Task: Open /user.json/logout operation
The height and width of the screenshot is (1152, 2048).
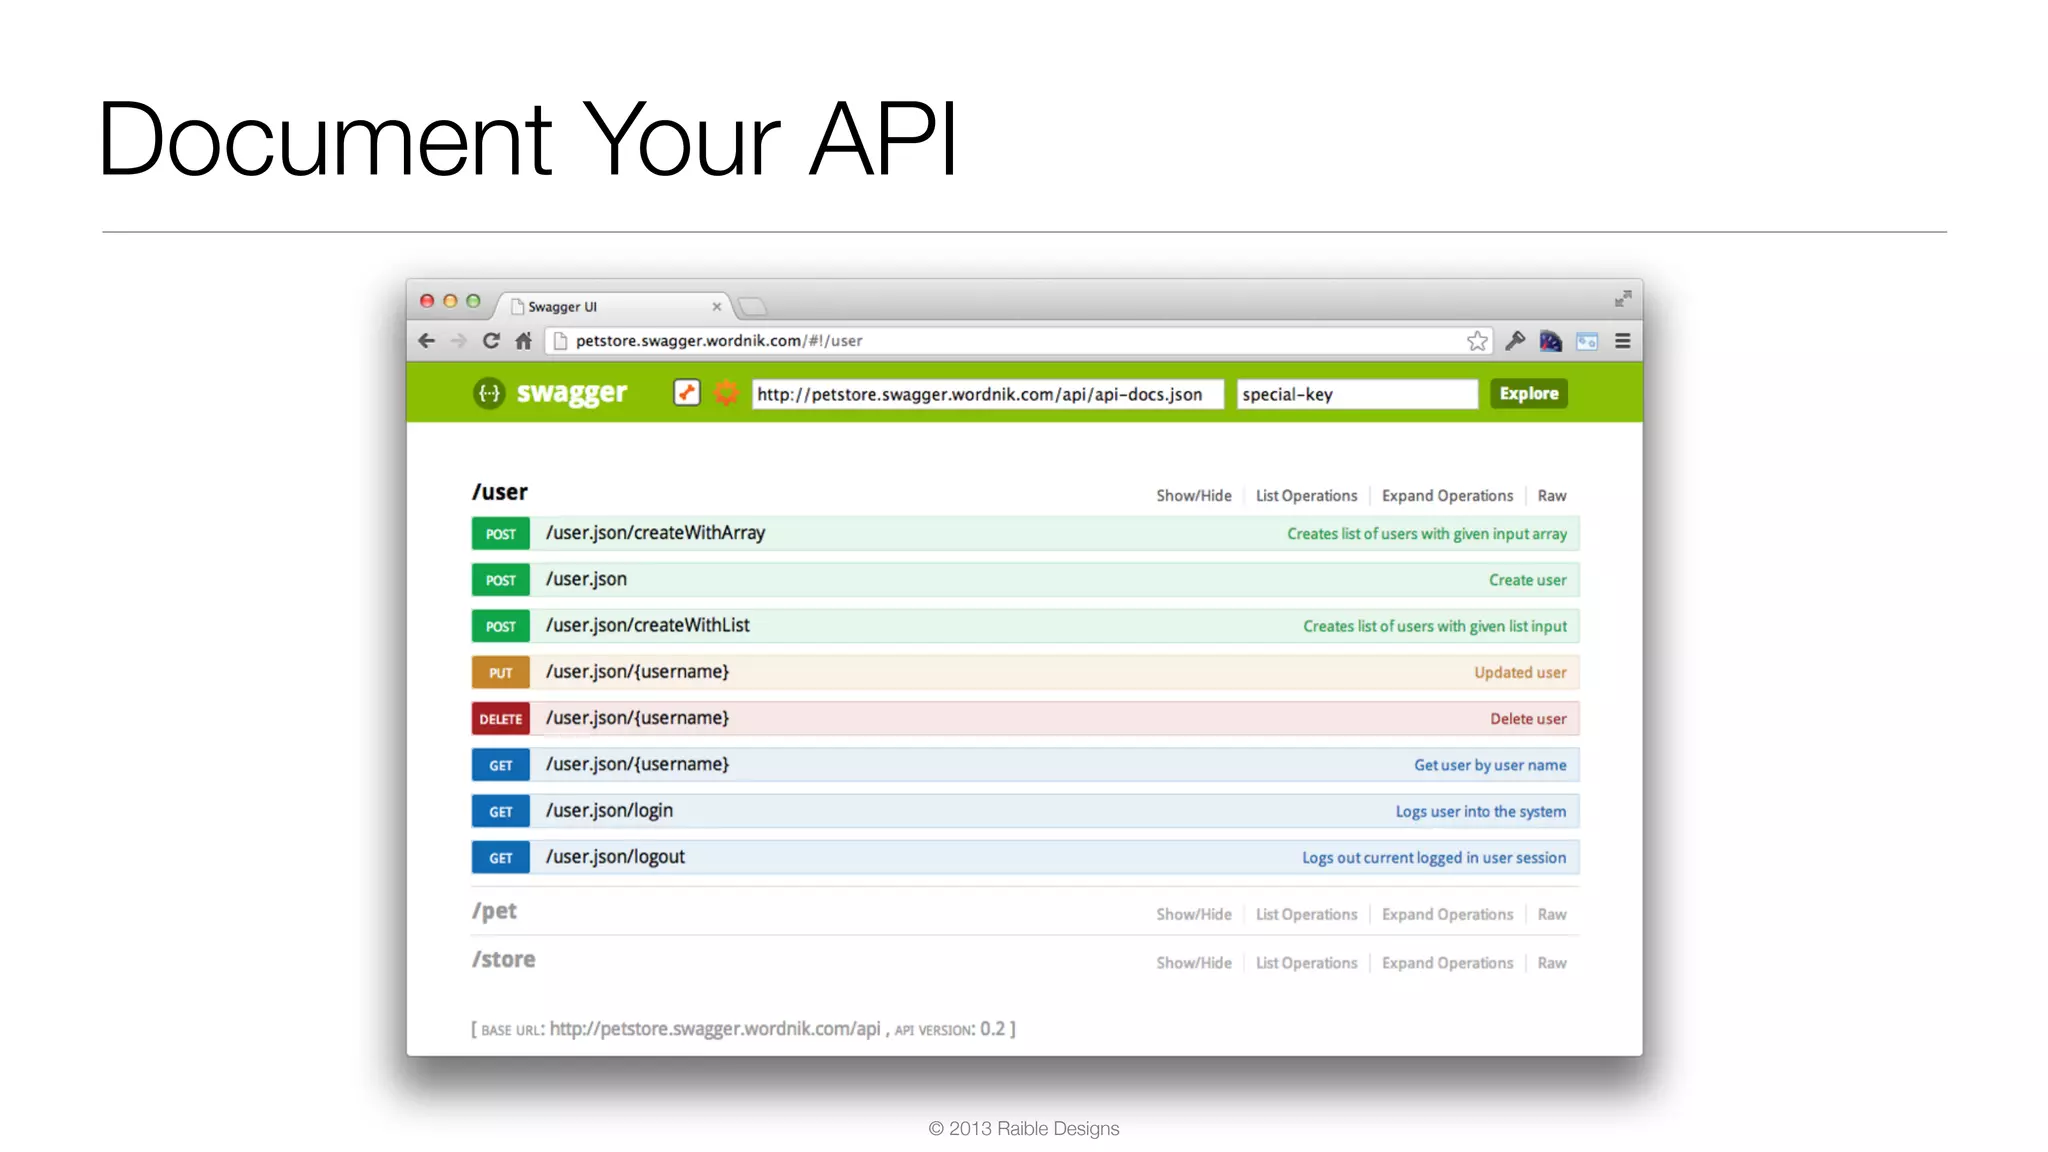Action: 615,857
